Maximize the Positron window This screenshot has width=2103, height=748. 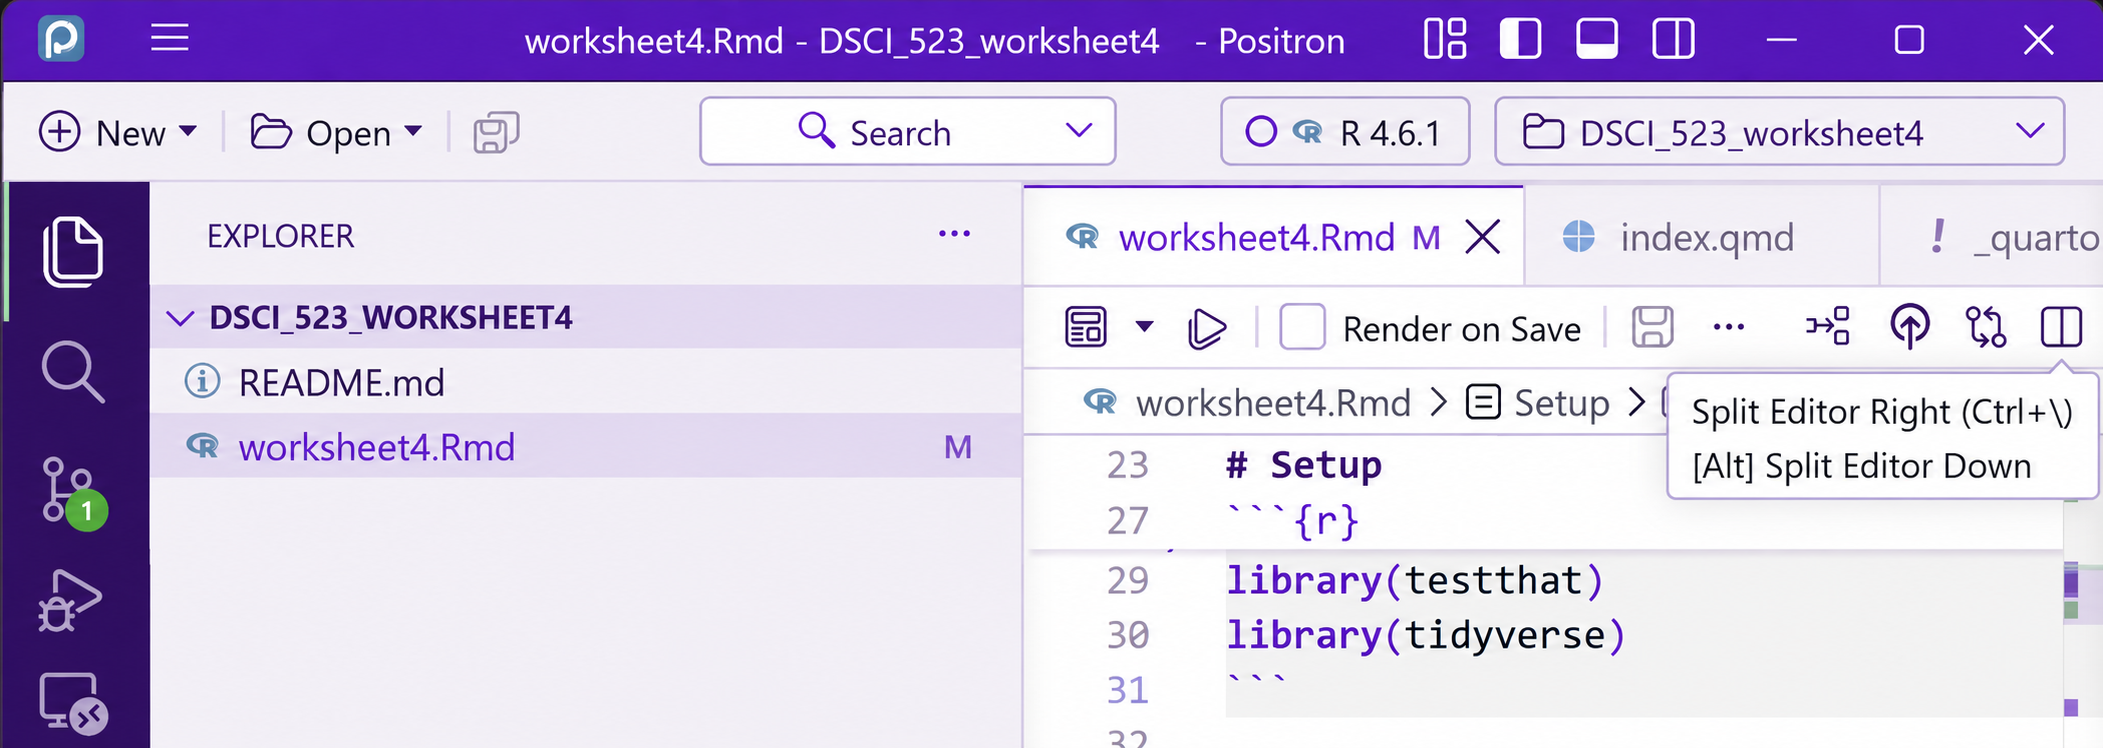pos(1909,40)
